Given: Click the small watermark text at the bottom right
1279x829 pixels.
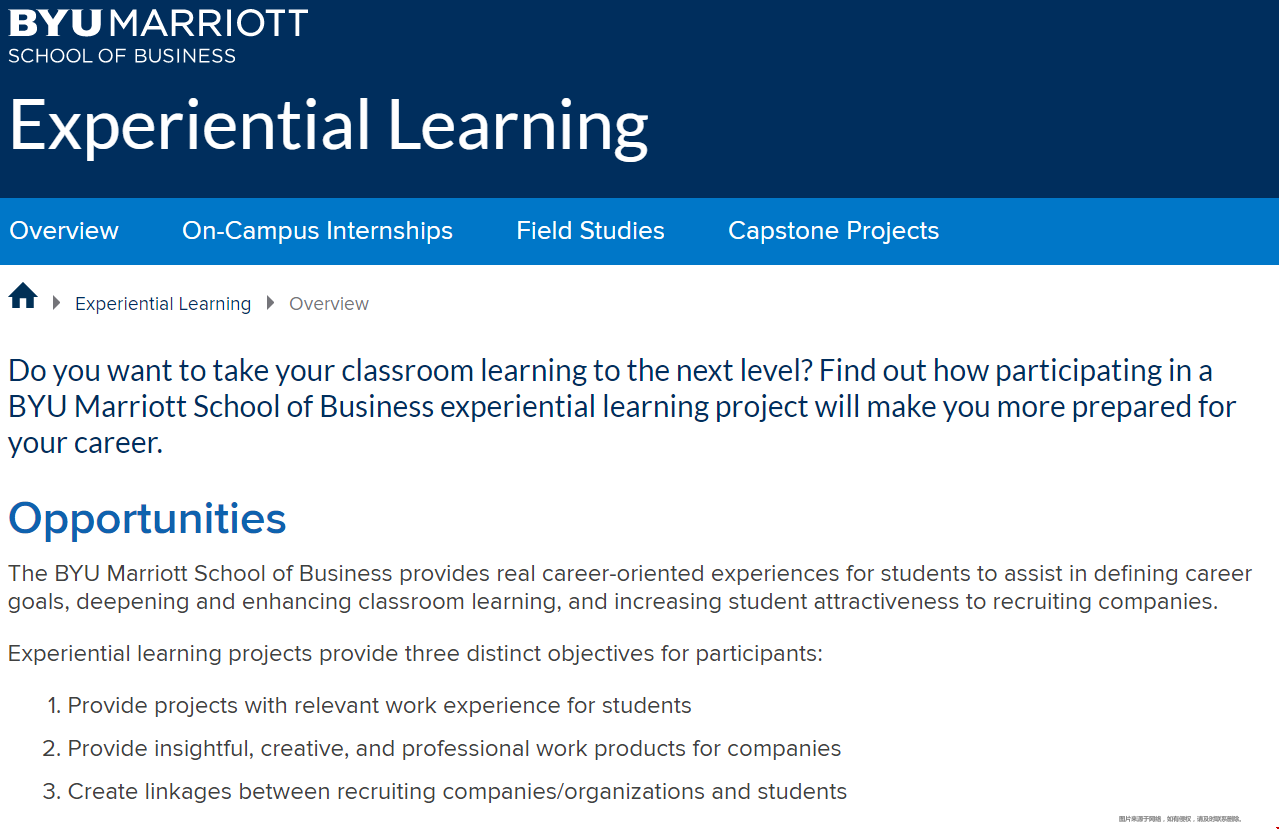Looking at the screenshot, I should 1179,818.
